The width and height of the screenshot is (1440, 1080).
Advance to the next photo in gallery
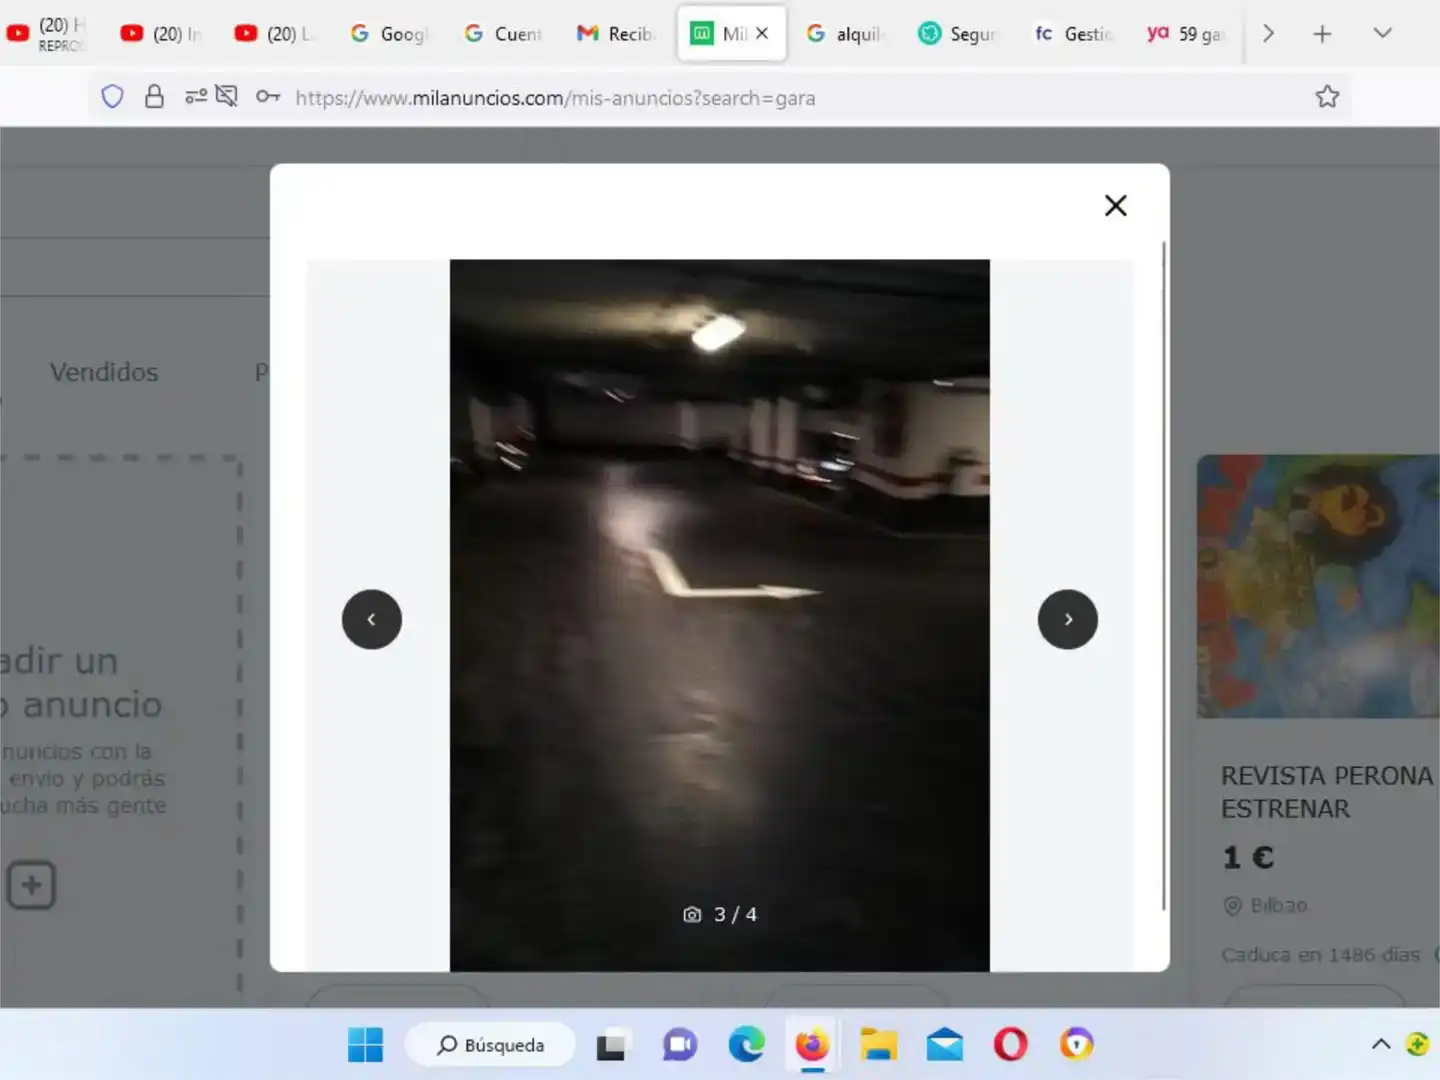(x=1068, y=619)
